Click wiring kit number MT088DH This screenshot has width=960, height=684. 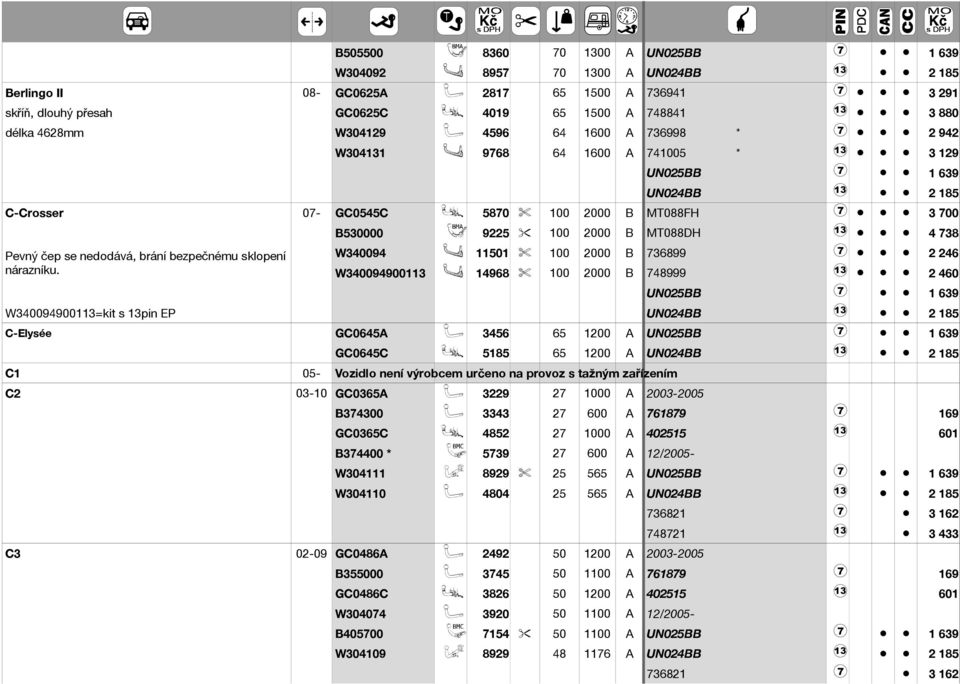(x=673, y=233)
